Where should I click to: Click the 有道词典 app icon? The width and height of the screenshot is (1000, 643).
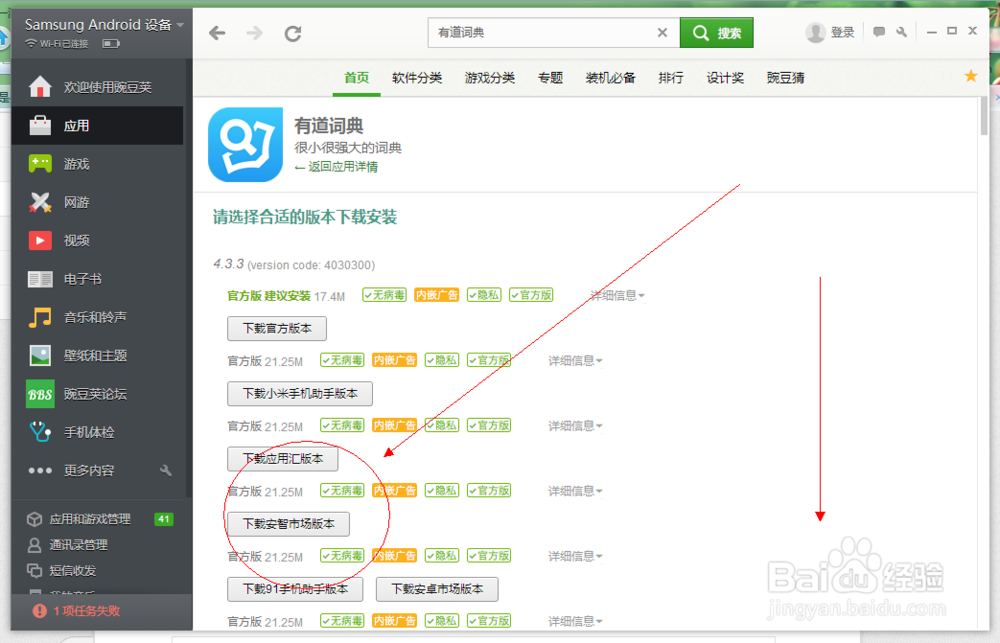tap(246, 145)
